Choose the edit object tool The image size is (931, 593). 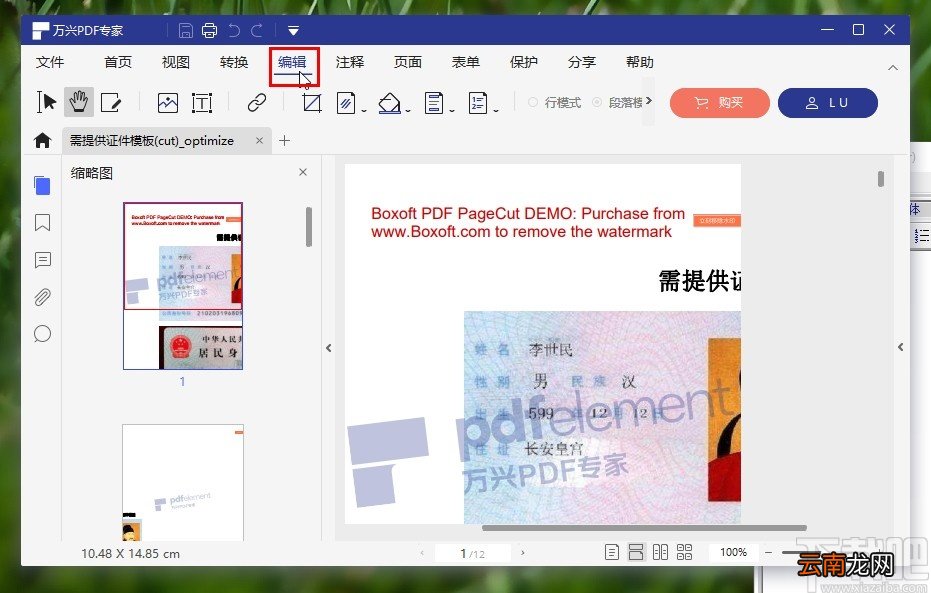111,103
